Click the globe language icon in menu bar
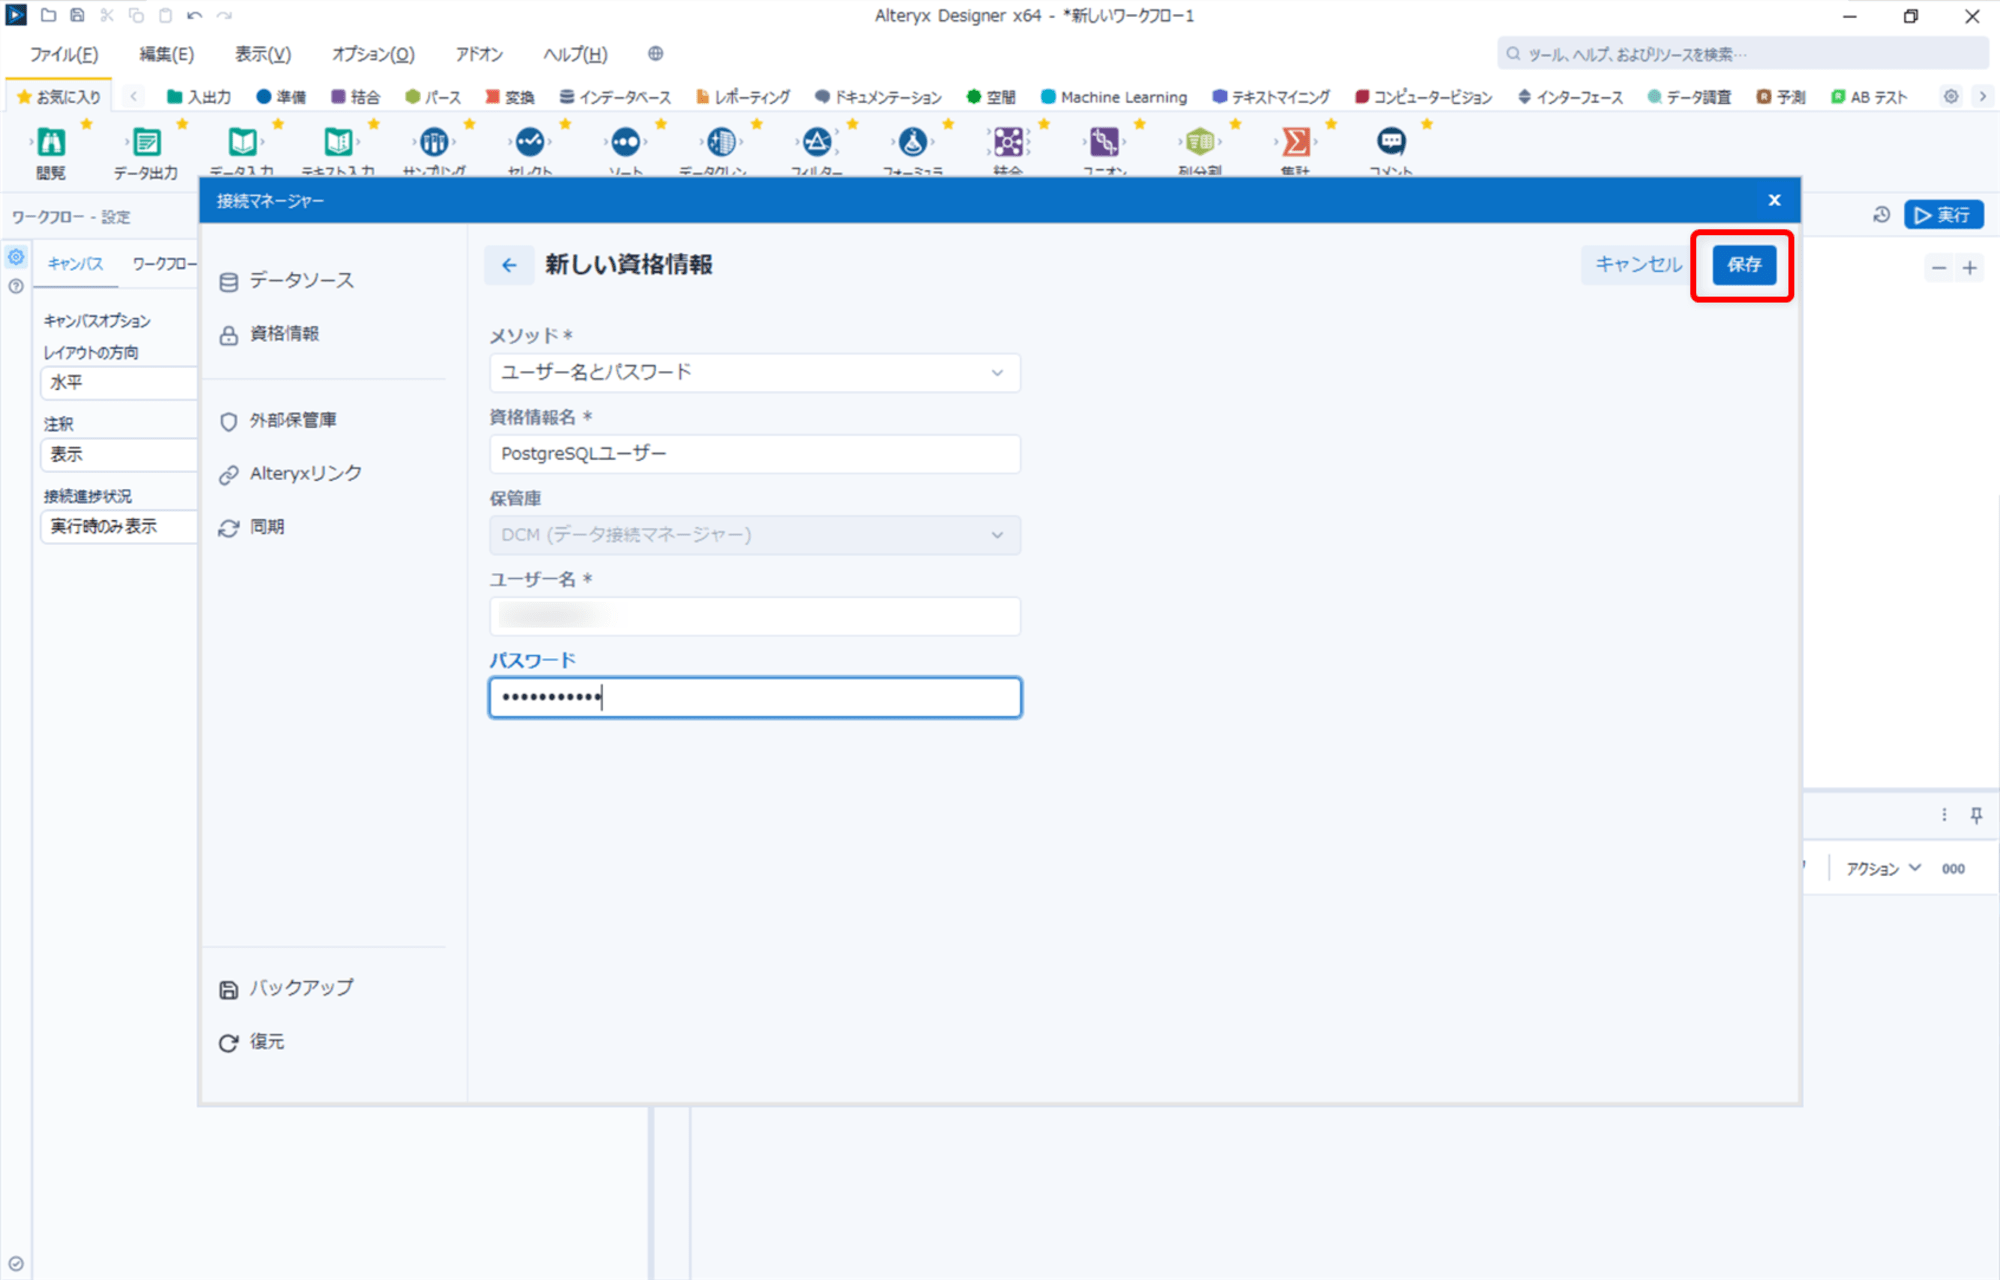2000x1280 pixels. 656,54
